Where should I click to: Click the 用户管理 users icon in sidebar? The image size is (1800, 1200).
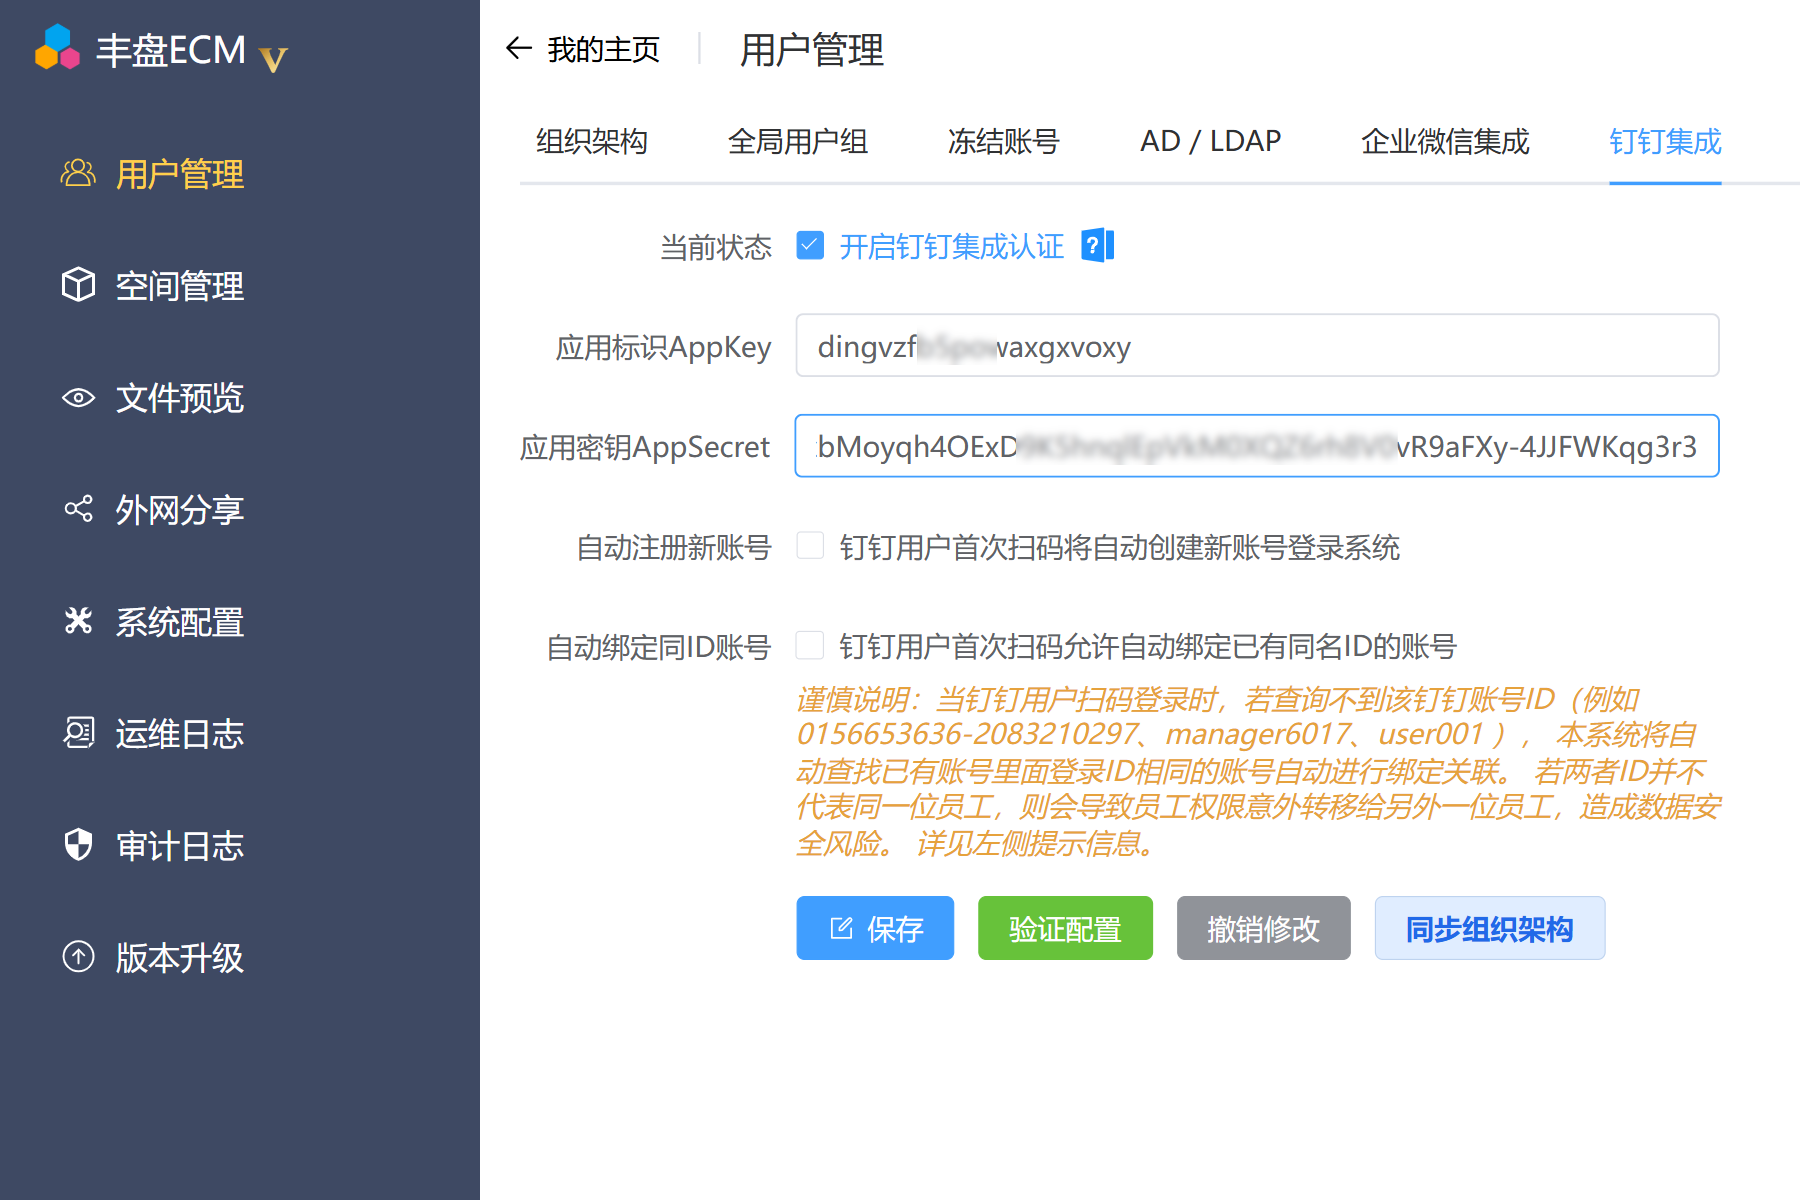pyautogui.click(x=78, y=174)
